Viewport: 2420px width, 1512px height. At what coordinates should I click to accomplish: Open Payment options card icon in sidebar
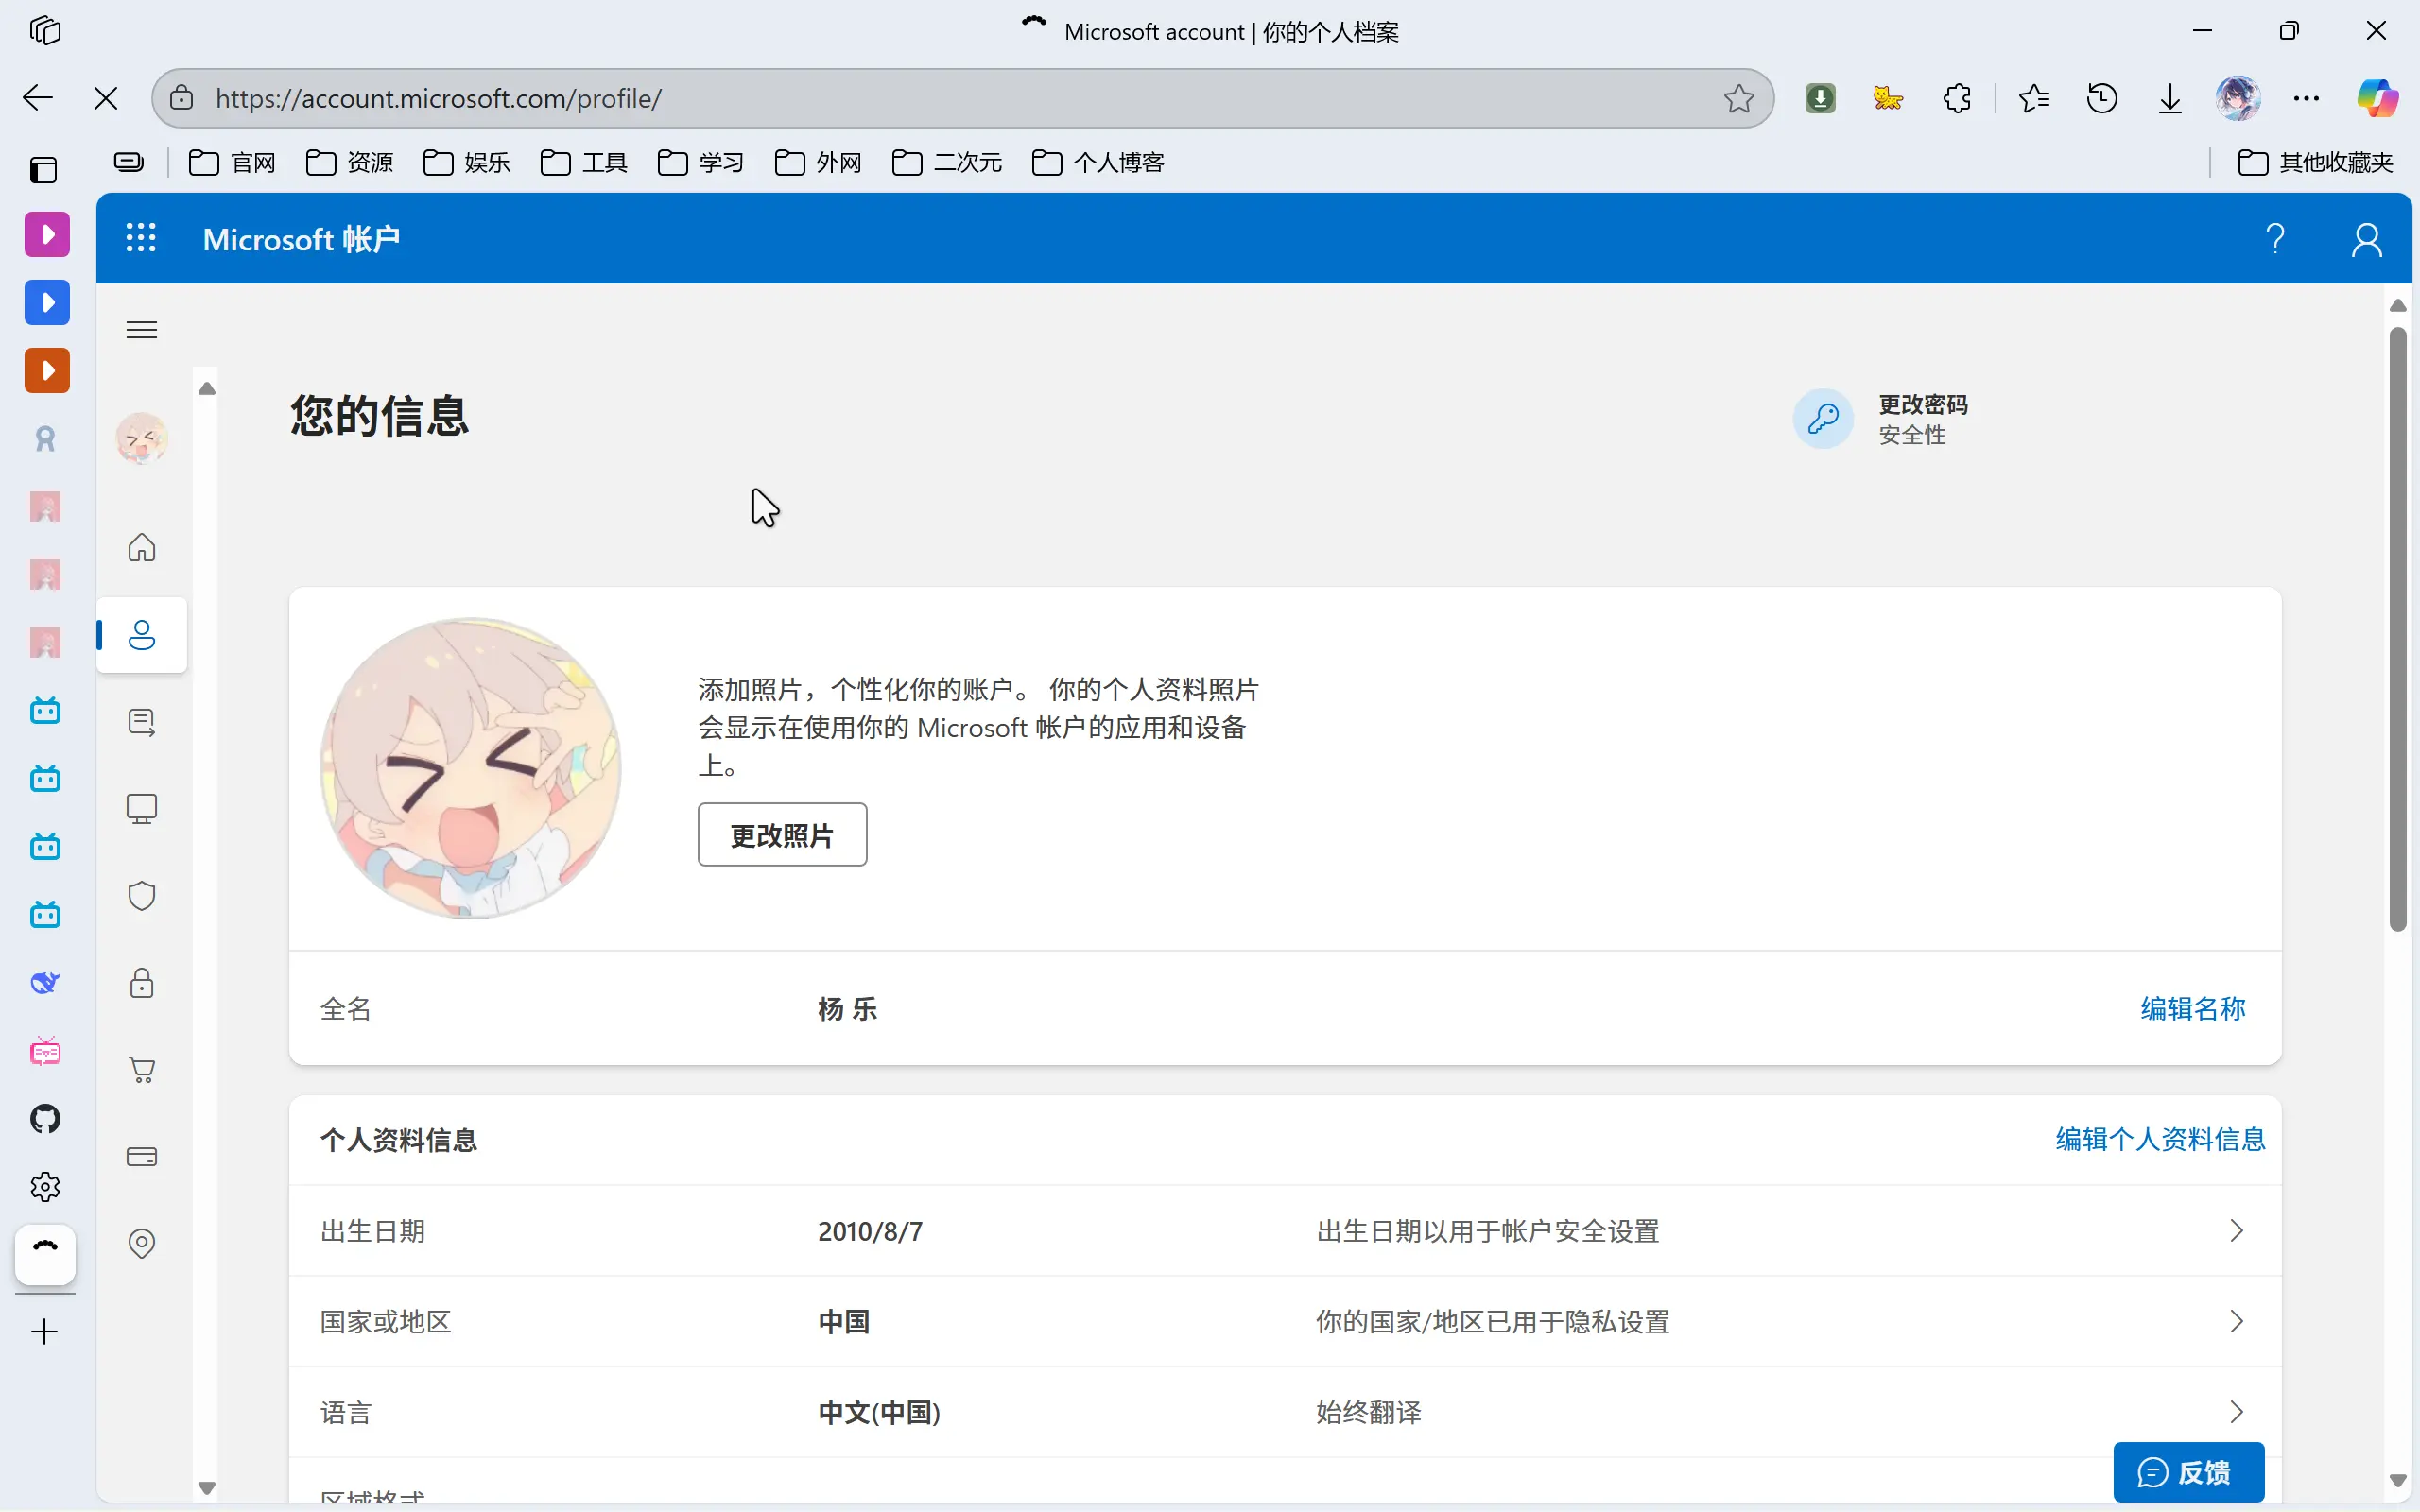[142, 1157]
